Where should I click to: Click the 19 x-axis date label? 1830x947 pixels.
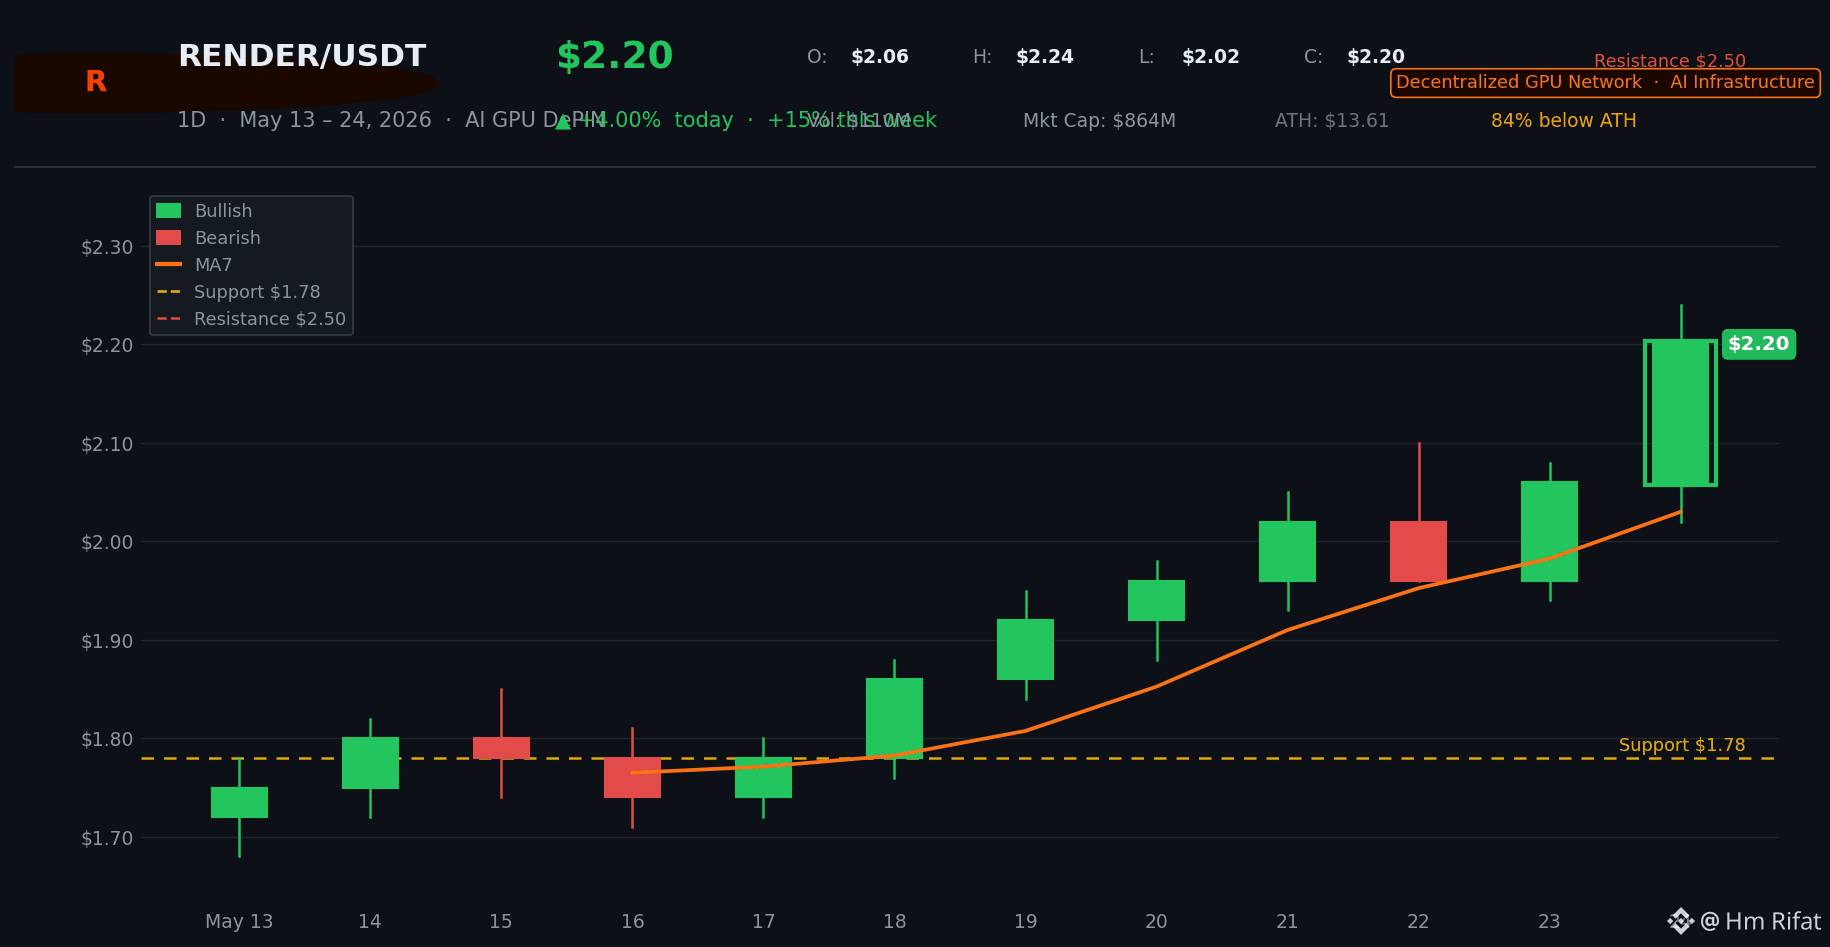coord(1025,921)
